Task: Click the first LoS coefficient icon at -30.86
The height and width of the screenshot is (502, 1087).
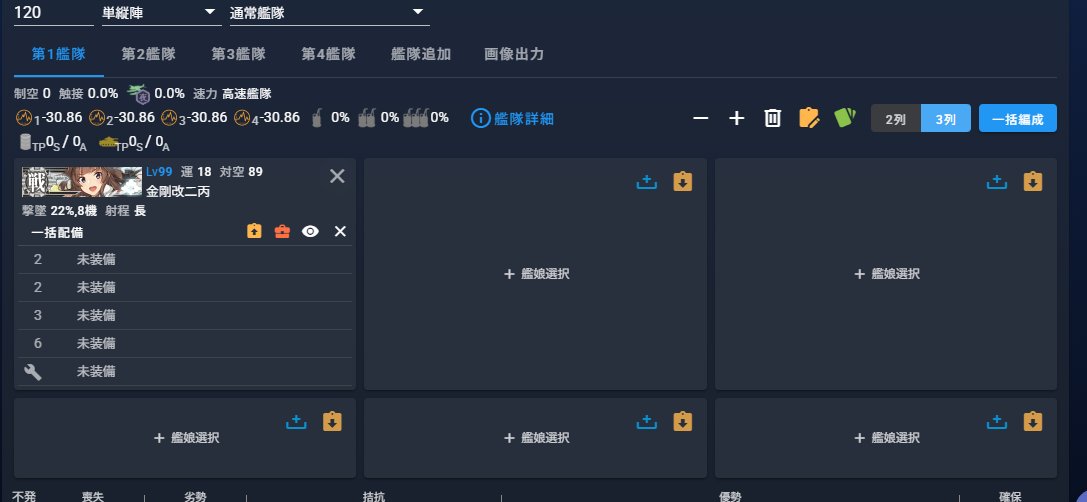Action: point(23,118)
